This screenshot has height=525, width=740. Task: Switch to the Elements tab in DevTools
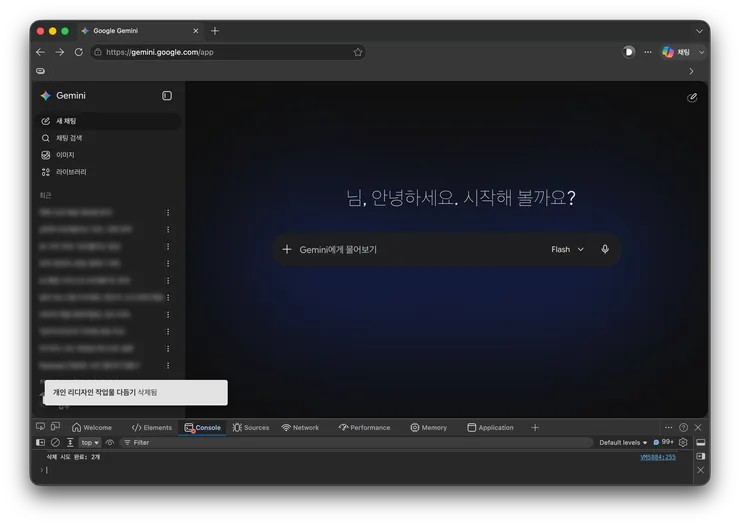[152, 428]
